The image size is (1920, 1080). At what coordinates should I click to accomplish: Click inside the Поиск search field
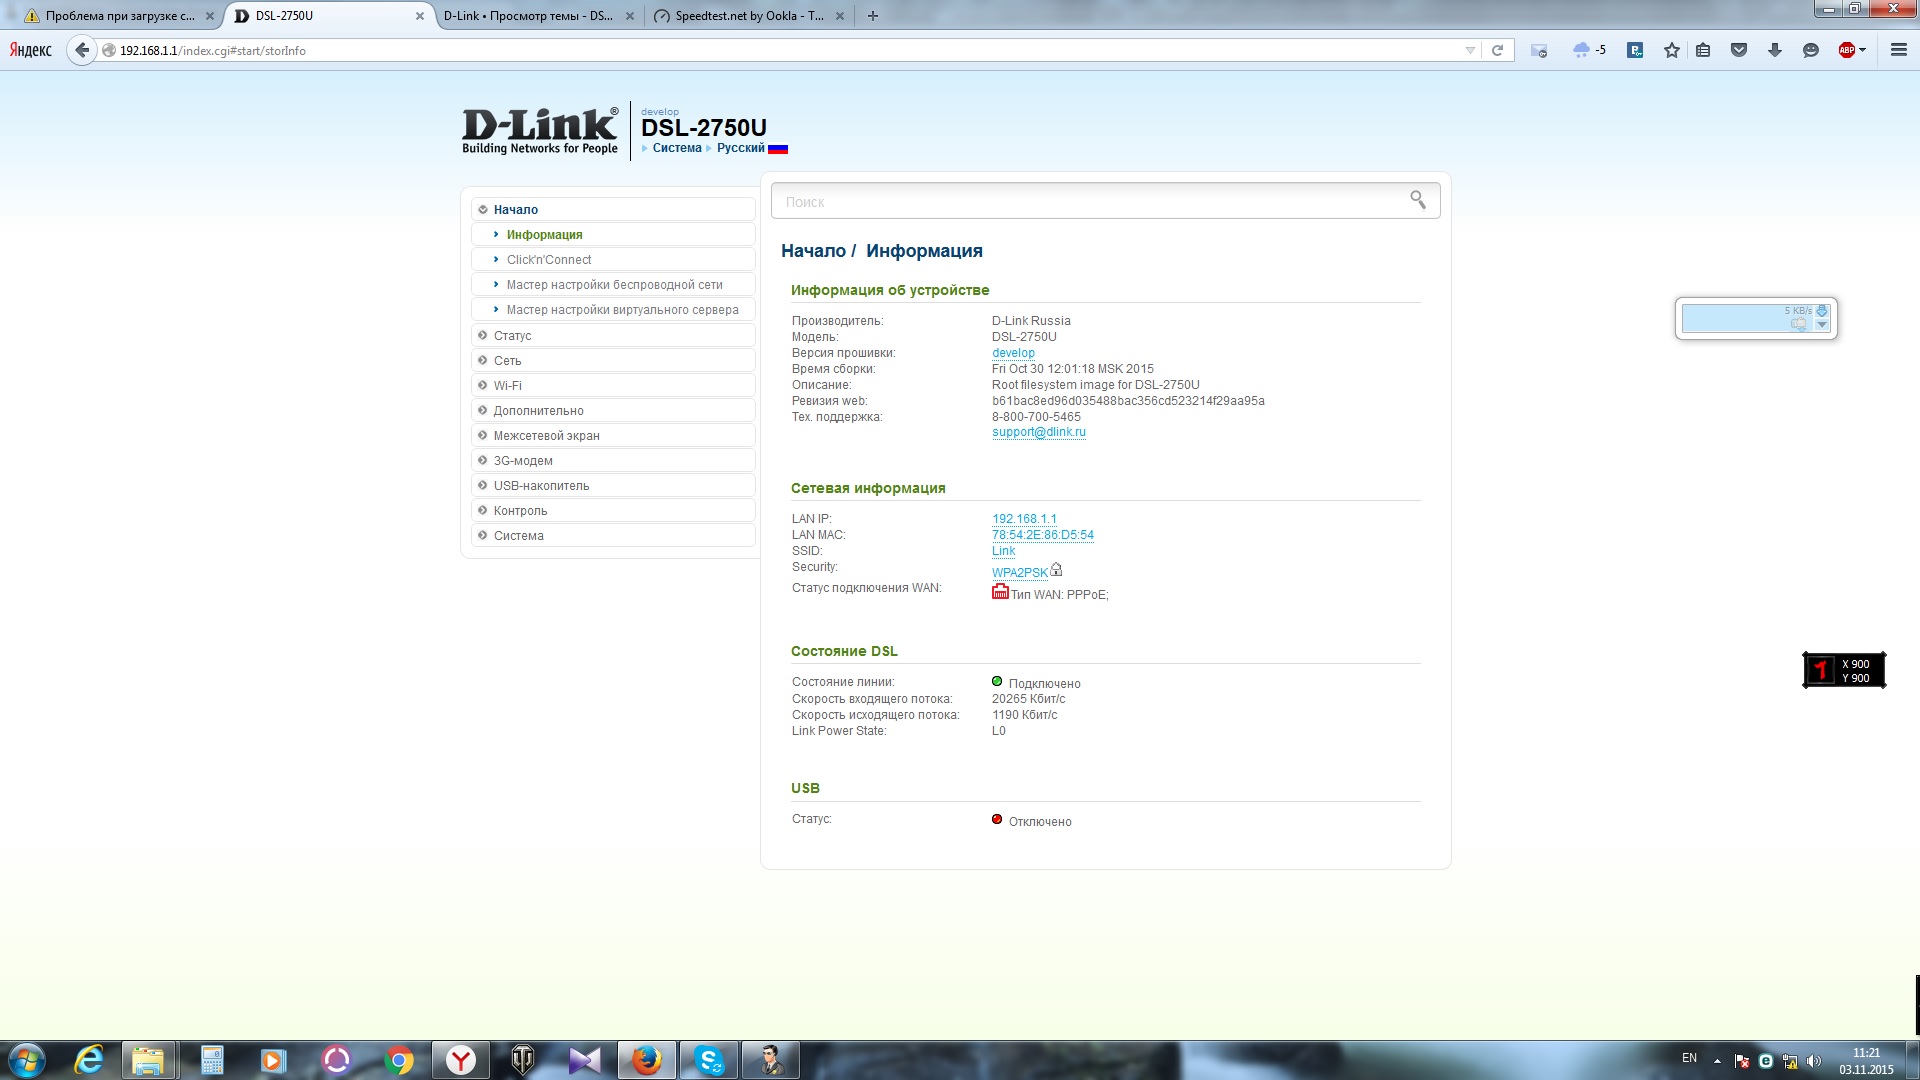[x=1090, y=202]
